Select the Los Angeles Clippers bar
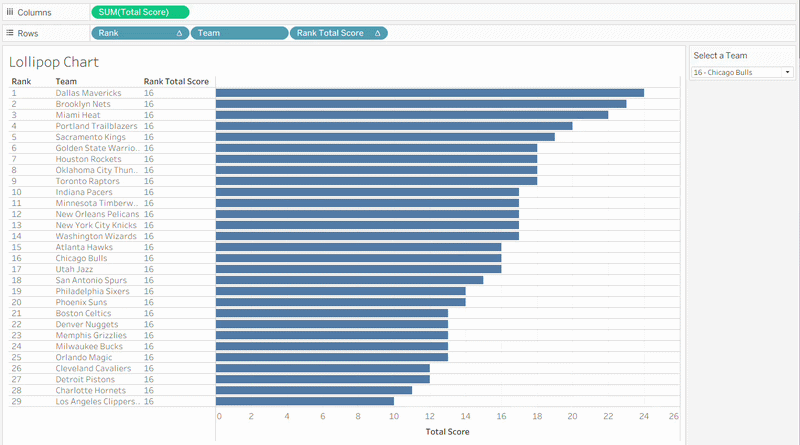This screenshot has height=445, width=800. (305, 402)
